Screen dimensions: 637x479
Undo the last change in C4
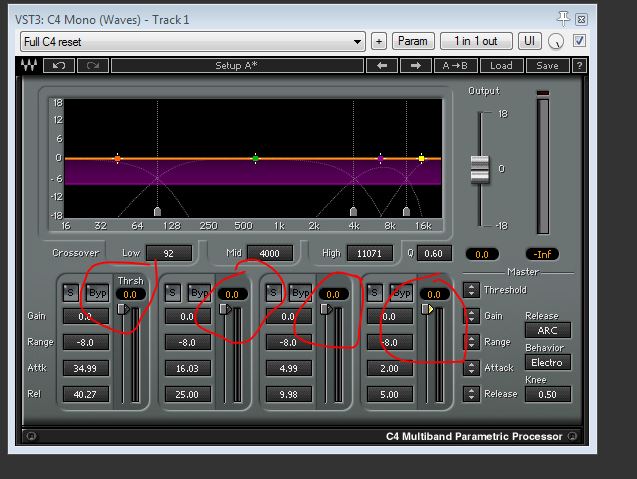[59, 65]
